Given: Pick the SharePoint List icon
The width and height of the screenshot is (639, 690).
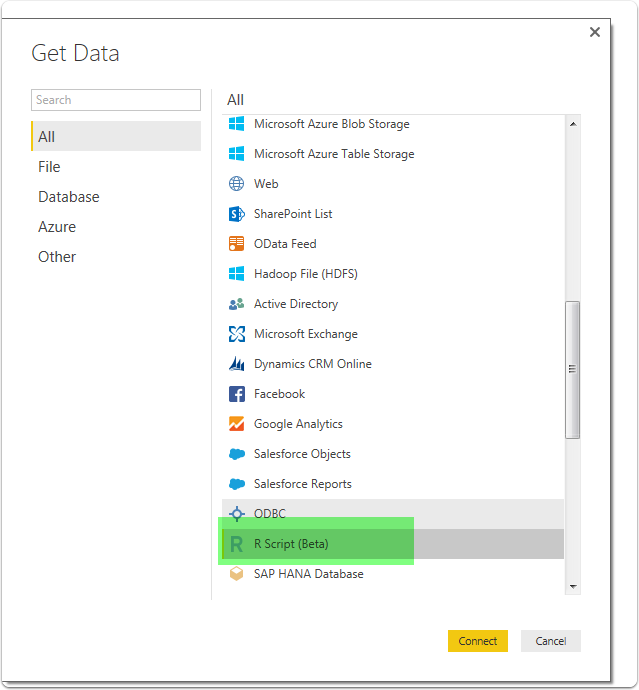Looking at the screenshot, I should (x=237, y=214).
